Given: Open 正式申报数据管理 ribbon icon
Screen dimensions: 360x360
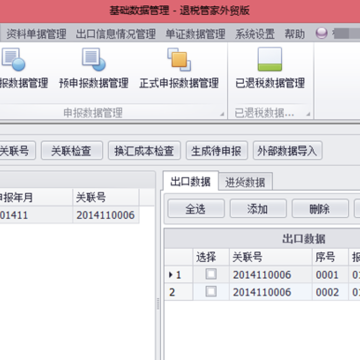Looking at the screenshot, I should pyautogui.click(x=179, y=68).
